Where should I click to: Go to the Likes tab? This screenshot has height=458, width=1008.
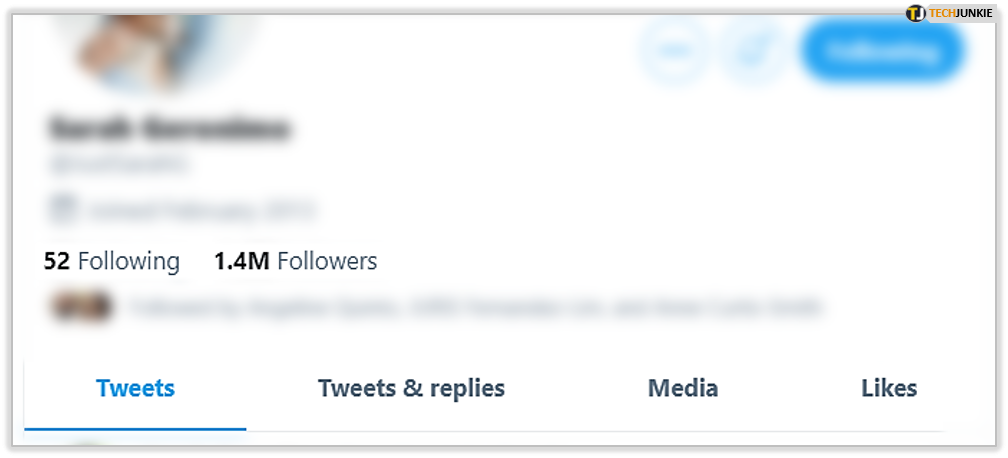coord(889,389)
